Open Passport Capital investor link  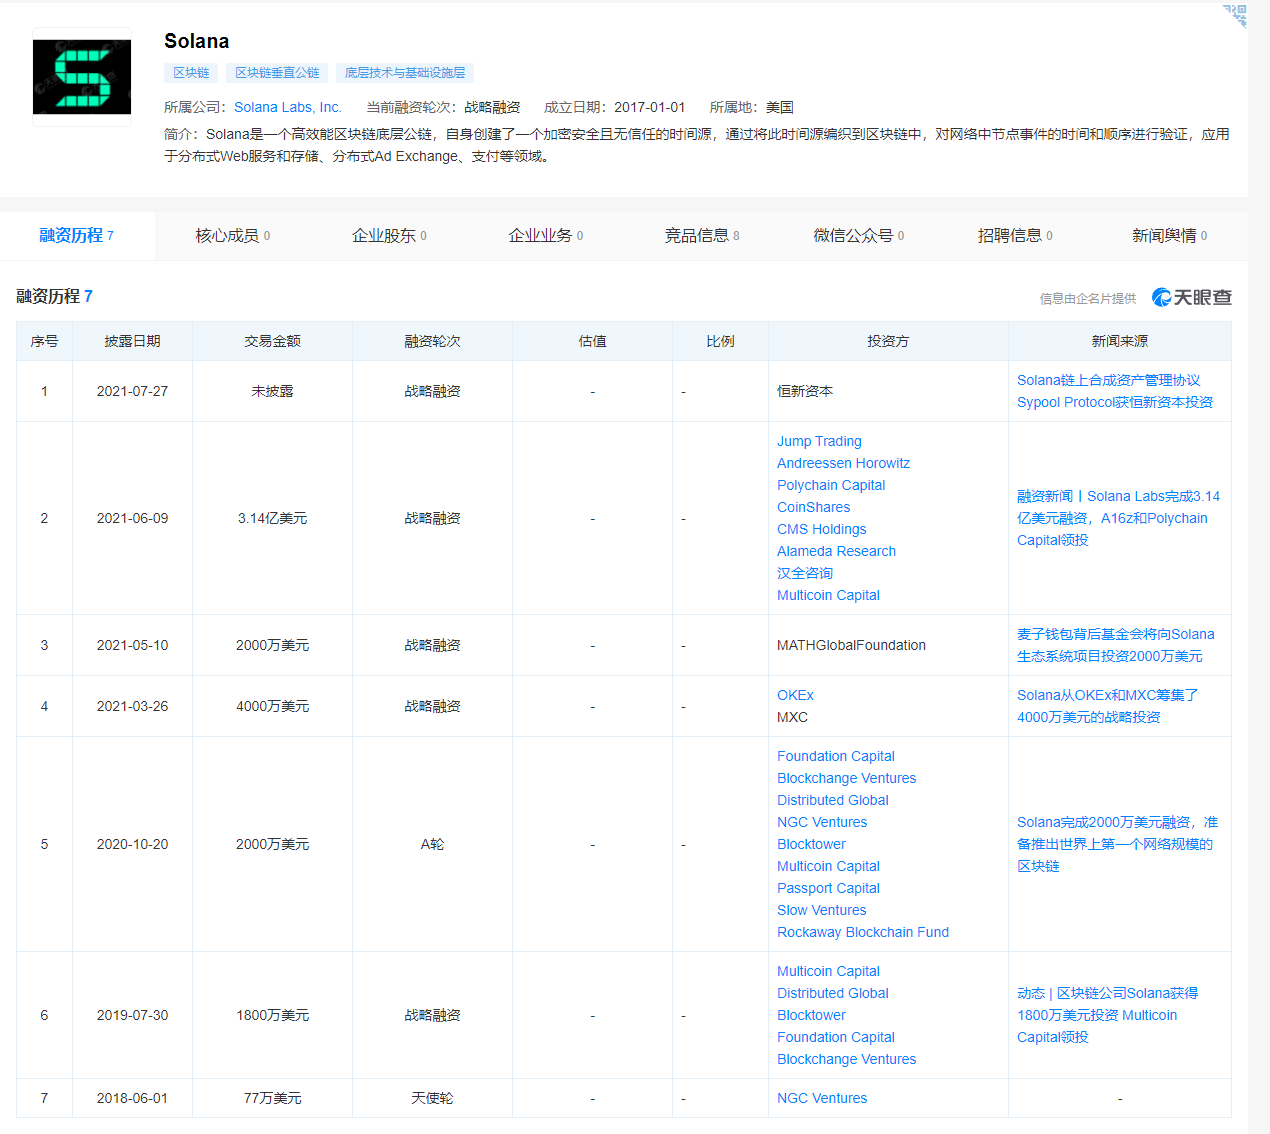(x=828, y=888)
